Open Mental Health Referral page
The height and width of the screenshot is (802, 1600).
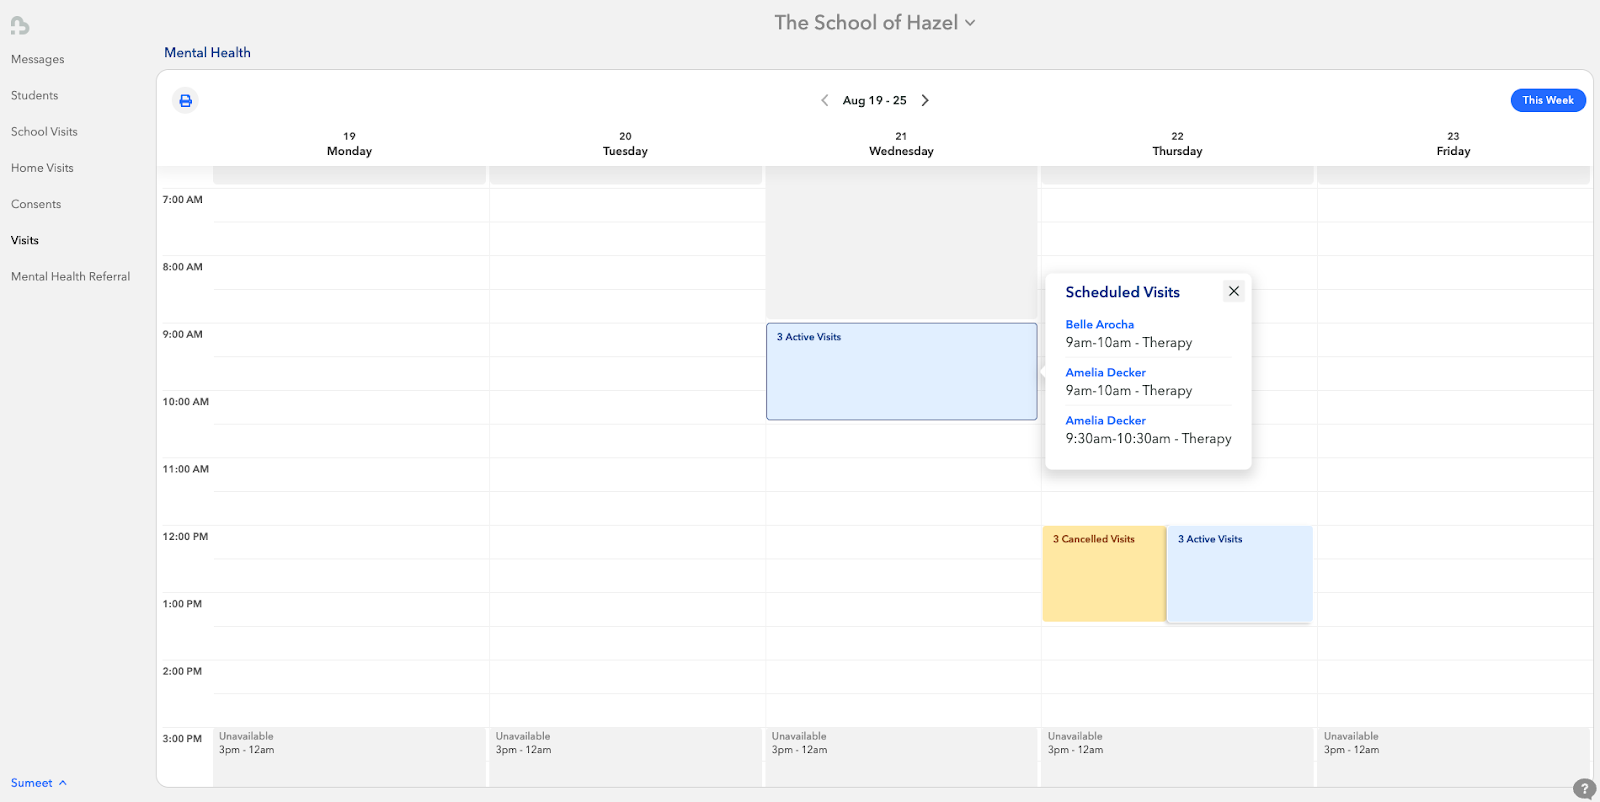pyautogui.click(x=70, y=277)
